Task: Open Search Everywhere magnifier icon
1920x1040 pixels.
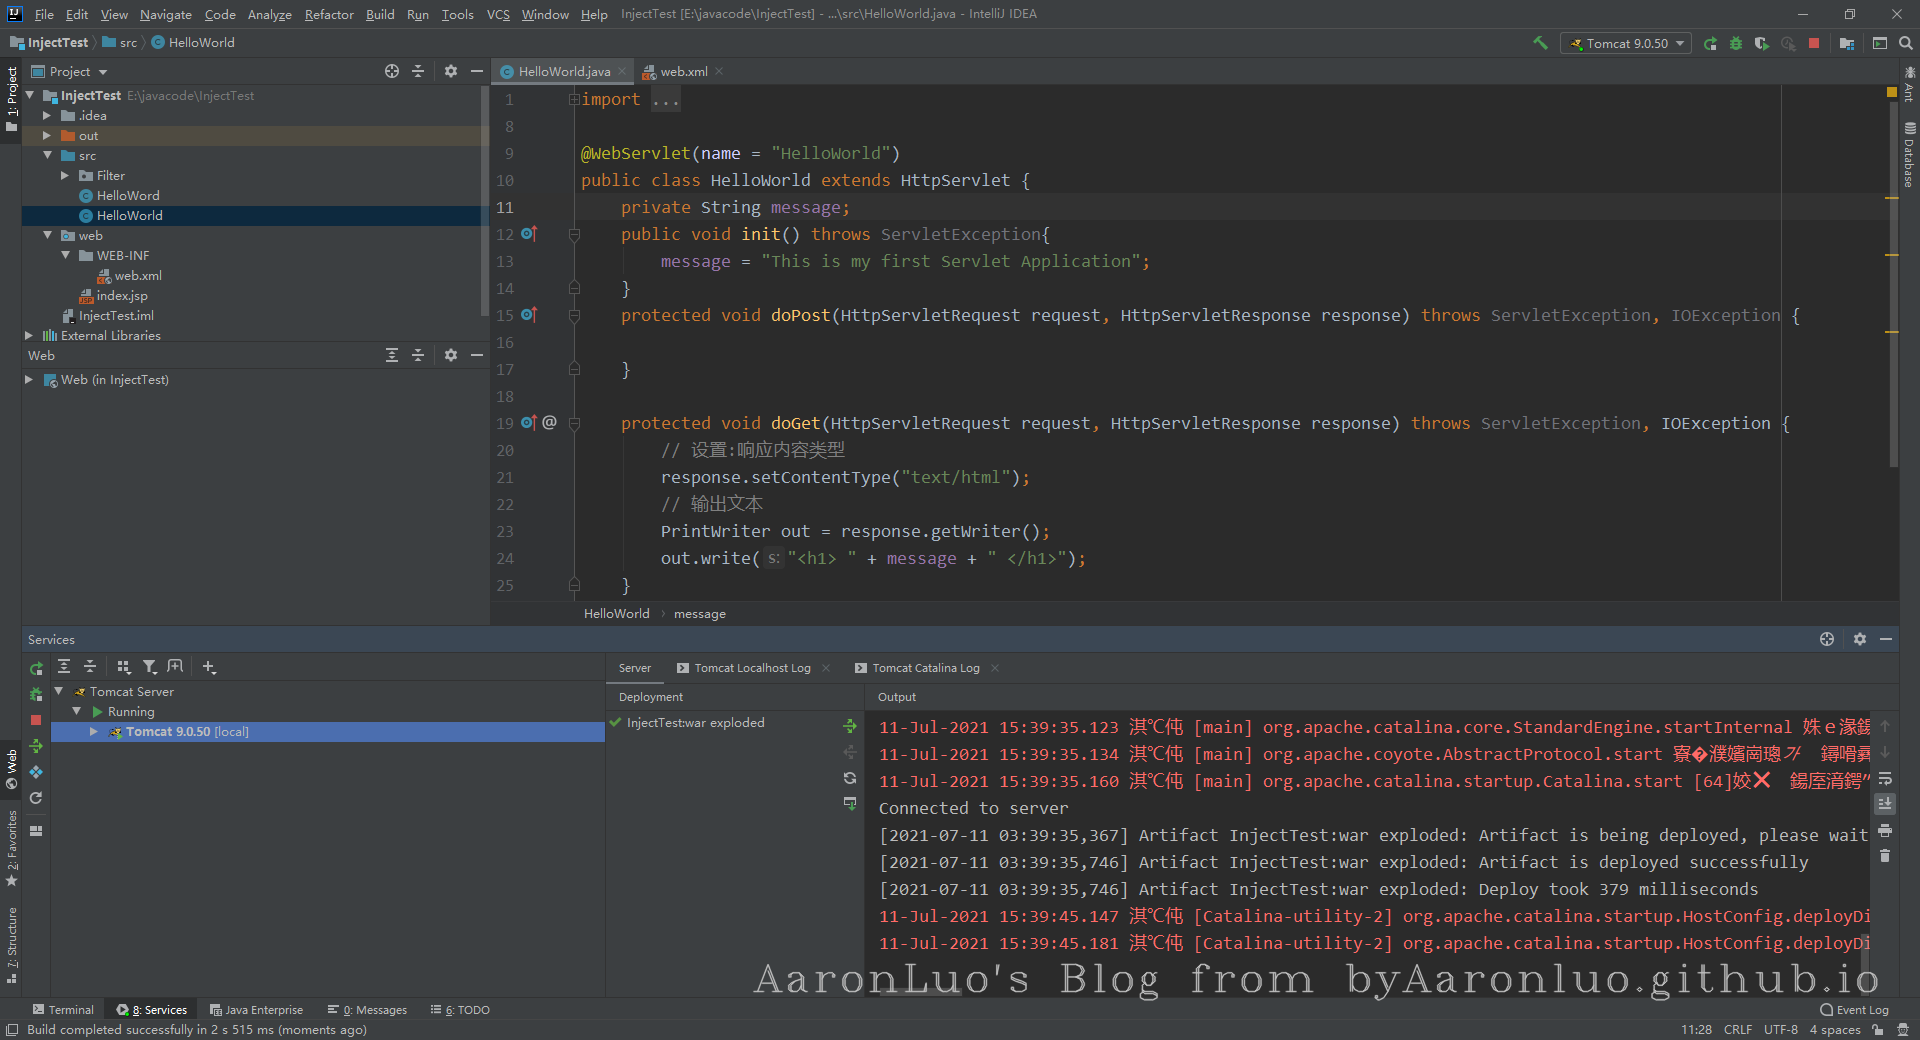Action: point(1906,43)
